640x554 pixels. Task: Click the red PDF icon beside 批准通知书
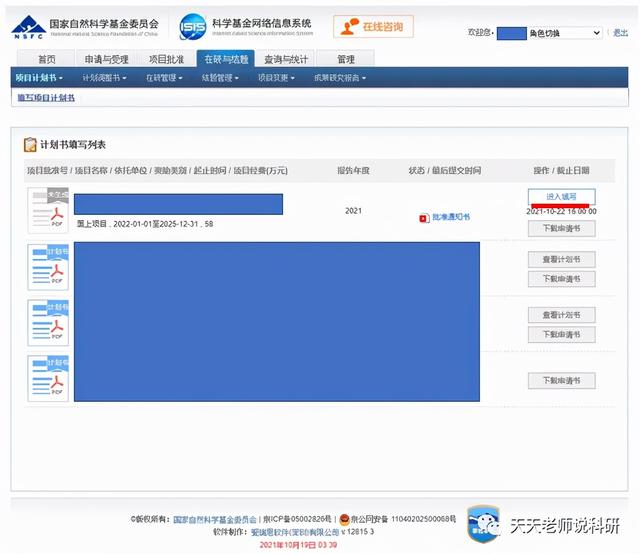coord(424,218)
